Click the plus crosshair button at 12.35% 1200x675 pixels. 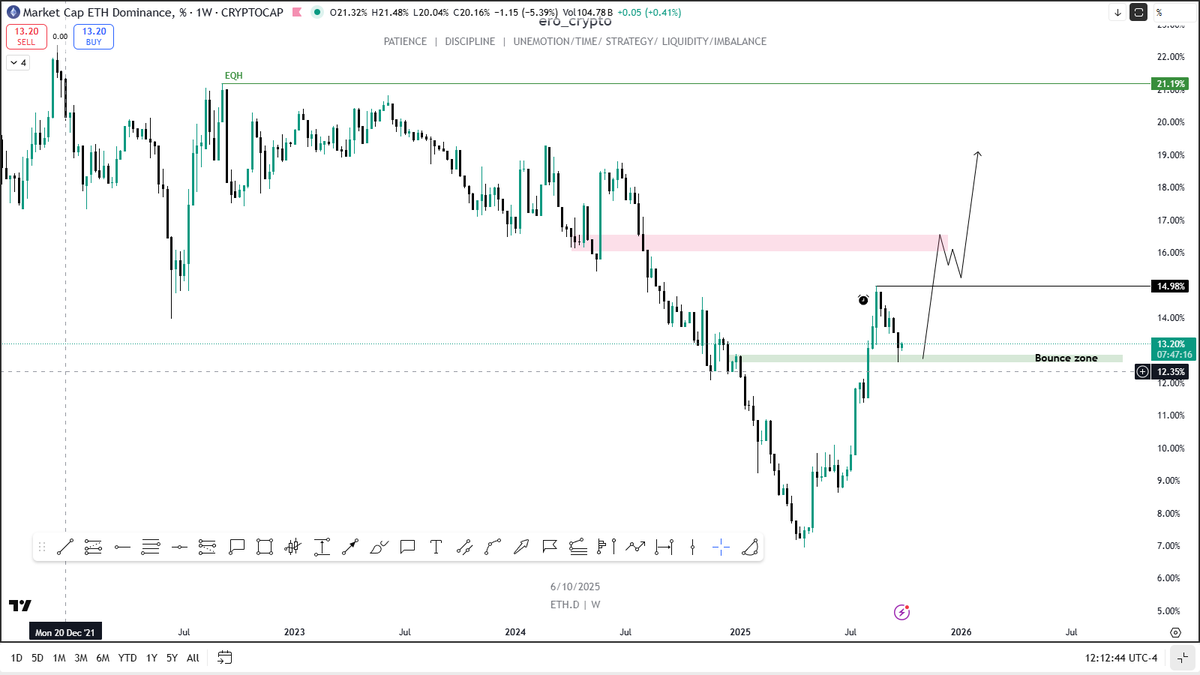pos(1143,372)
